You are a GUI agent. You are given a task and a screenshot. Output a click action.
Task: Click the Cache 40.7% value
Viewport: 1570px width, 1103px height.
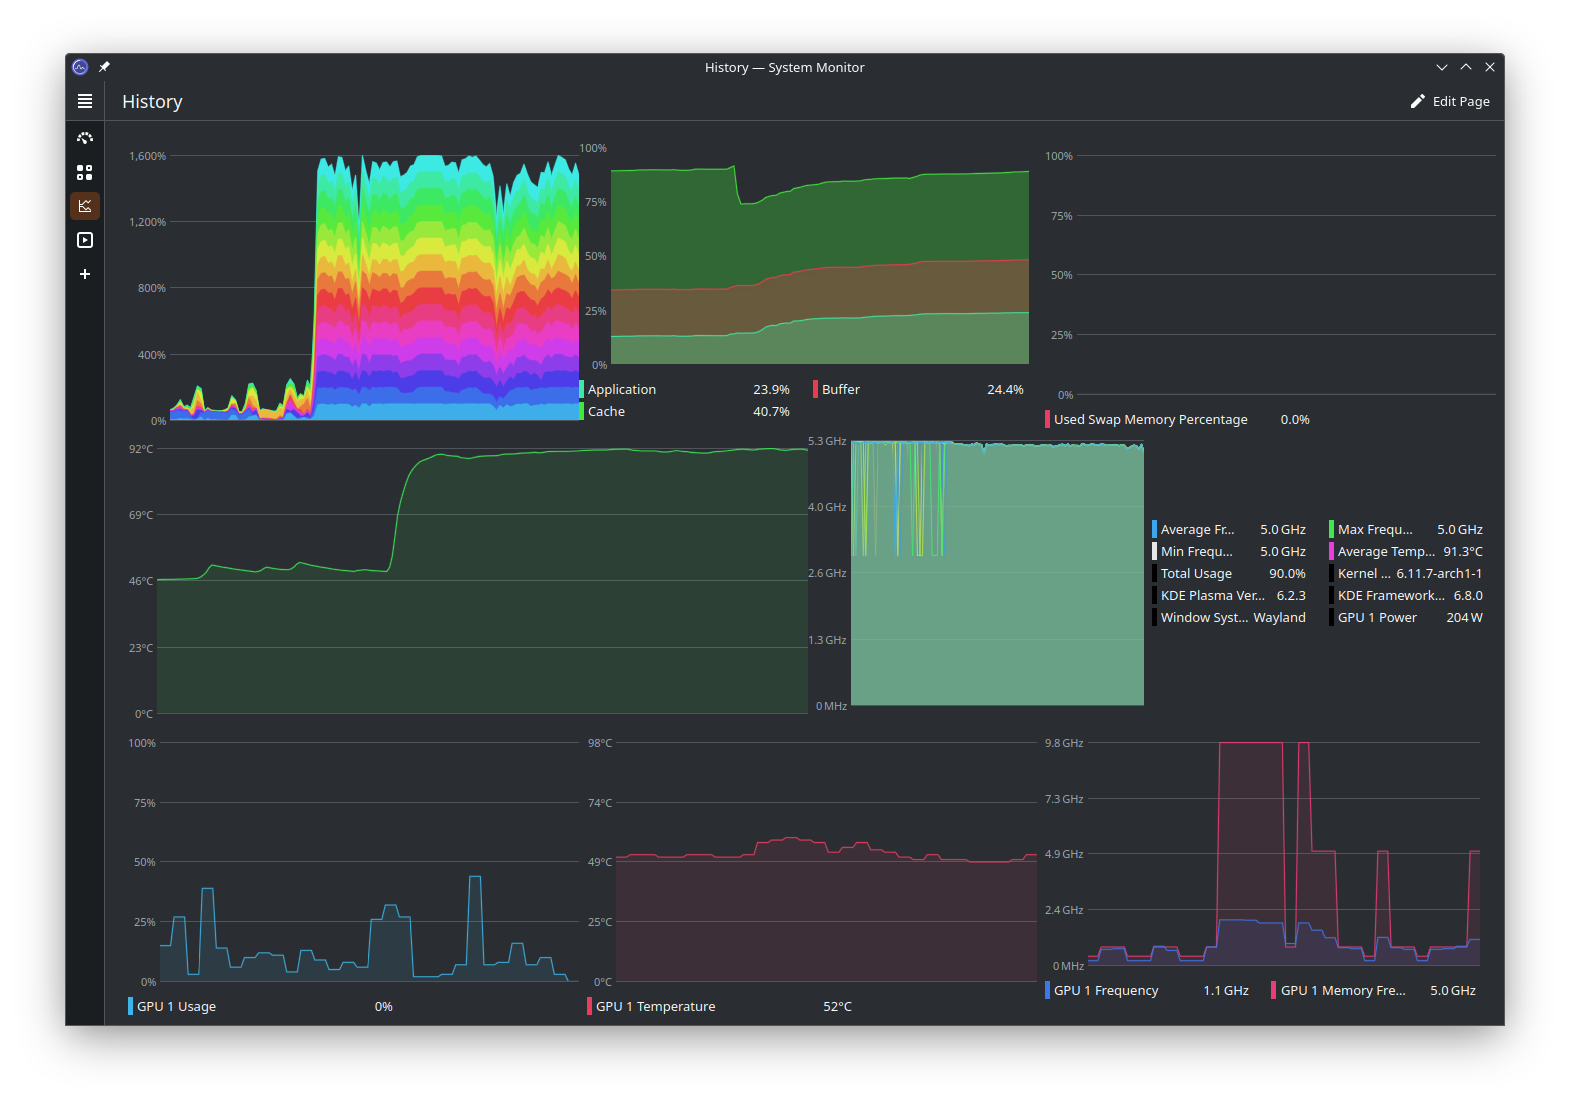pyautogui.click(x=771, y=411)
